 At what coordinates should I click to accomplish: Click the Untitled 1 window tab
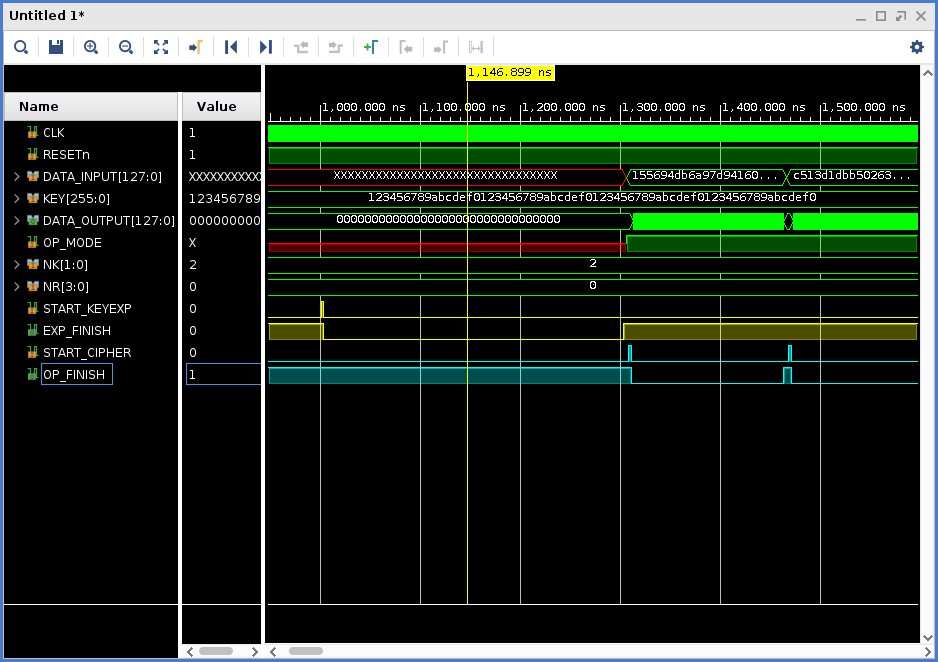[45, 15]
